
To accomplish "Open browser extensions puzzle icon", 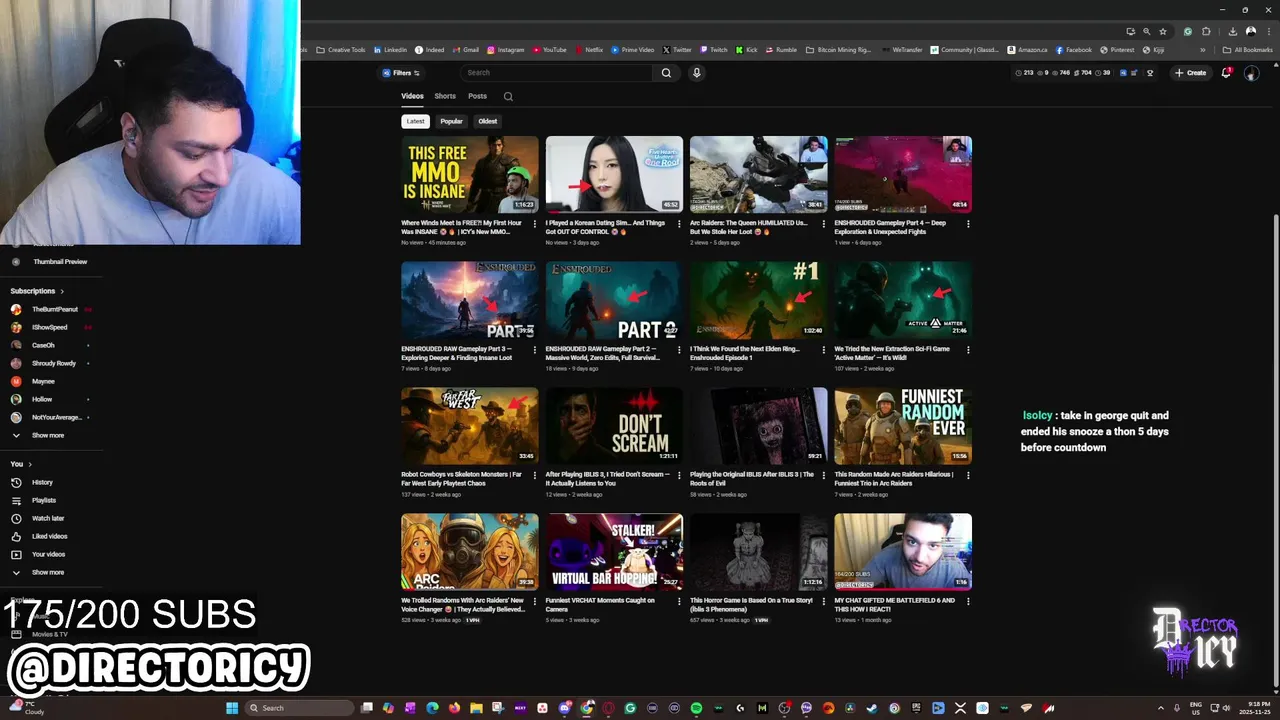I will tap(1206, 31).
